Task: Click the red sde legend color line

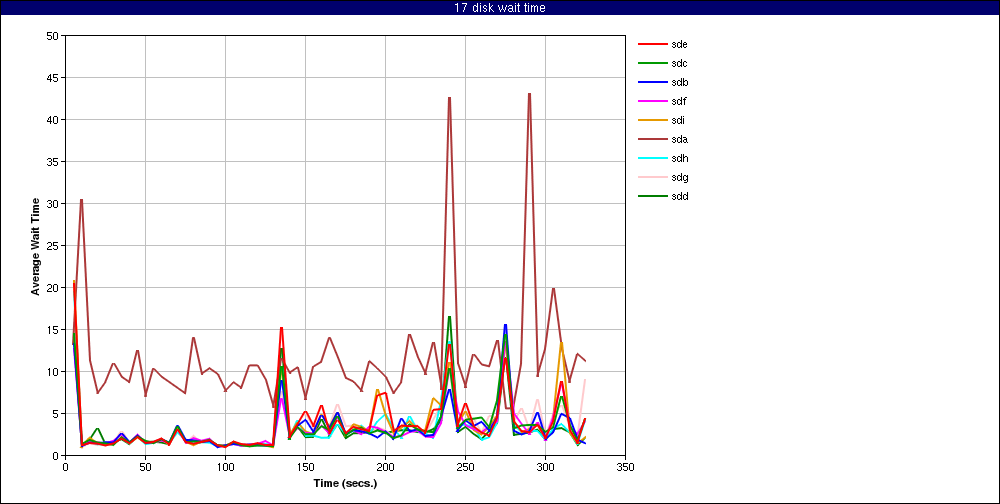Action: coord(651,45)
